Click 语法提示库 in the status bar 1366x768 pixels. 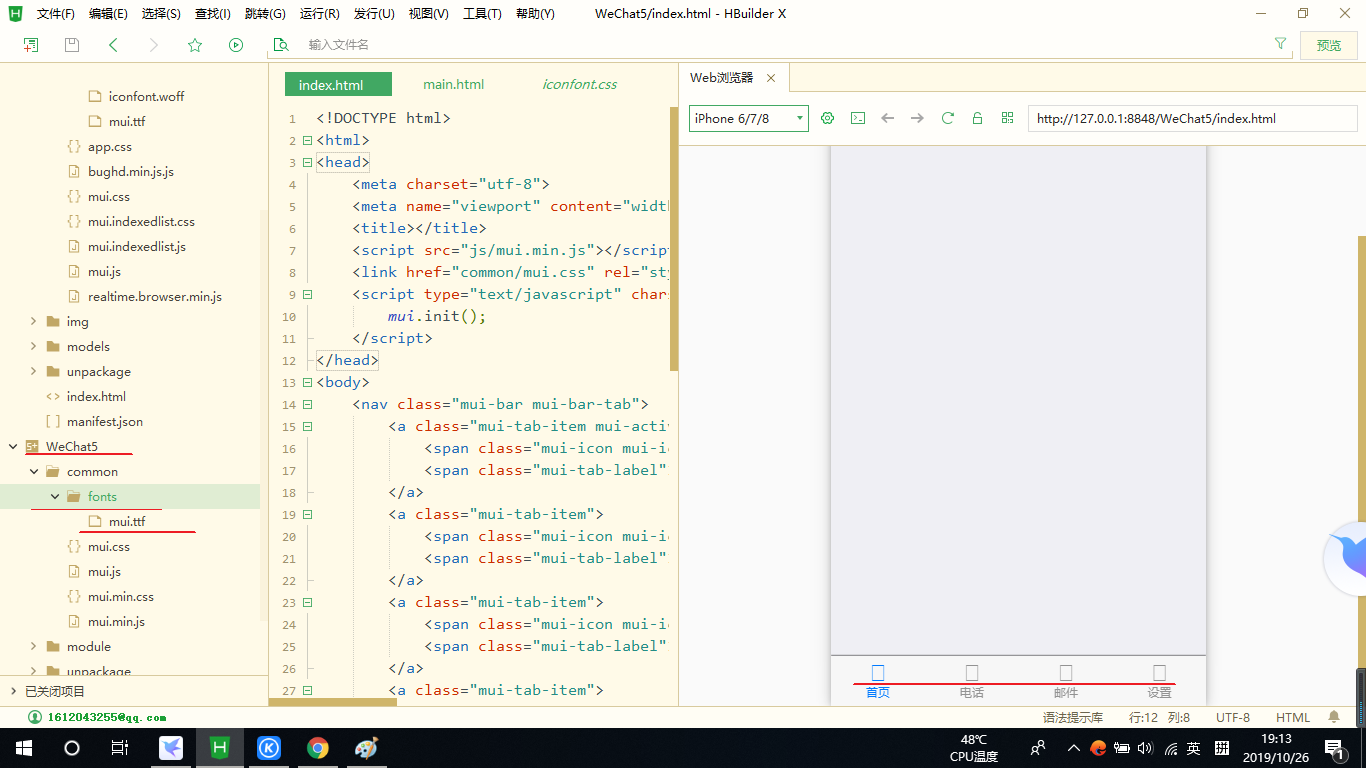(1073, 717)
